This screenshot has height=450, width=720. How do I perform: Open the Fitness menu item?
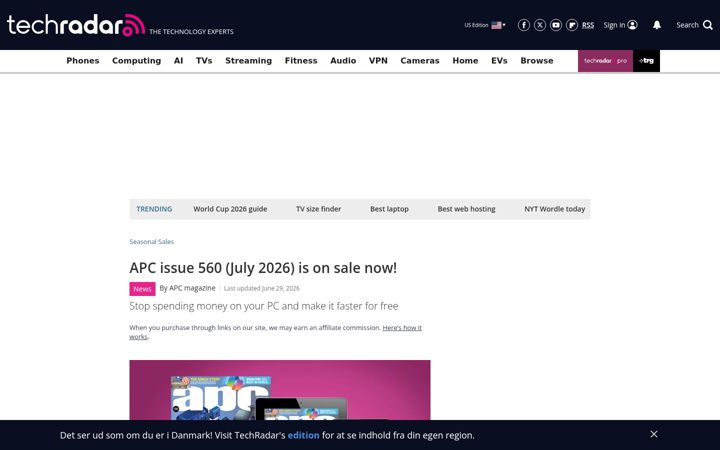(301, 61)
